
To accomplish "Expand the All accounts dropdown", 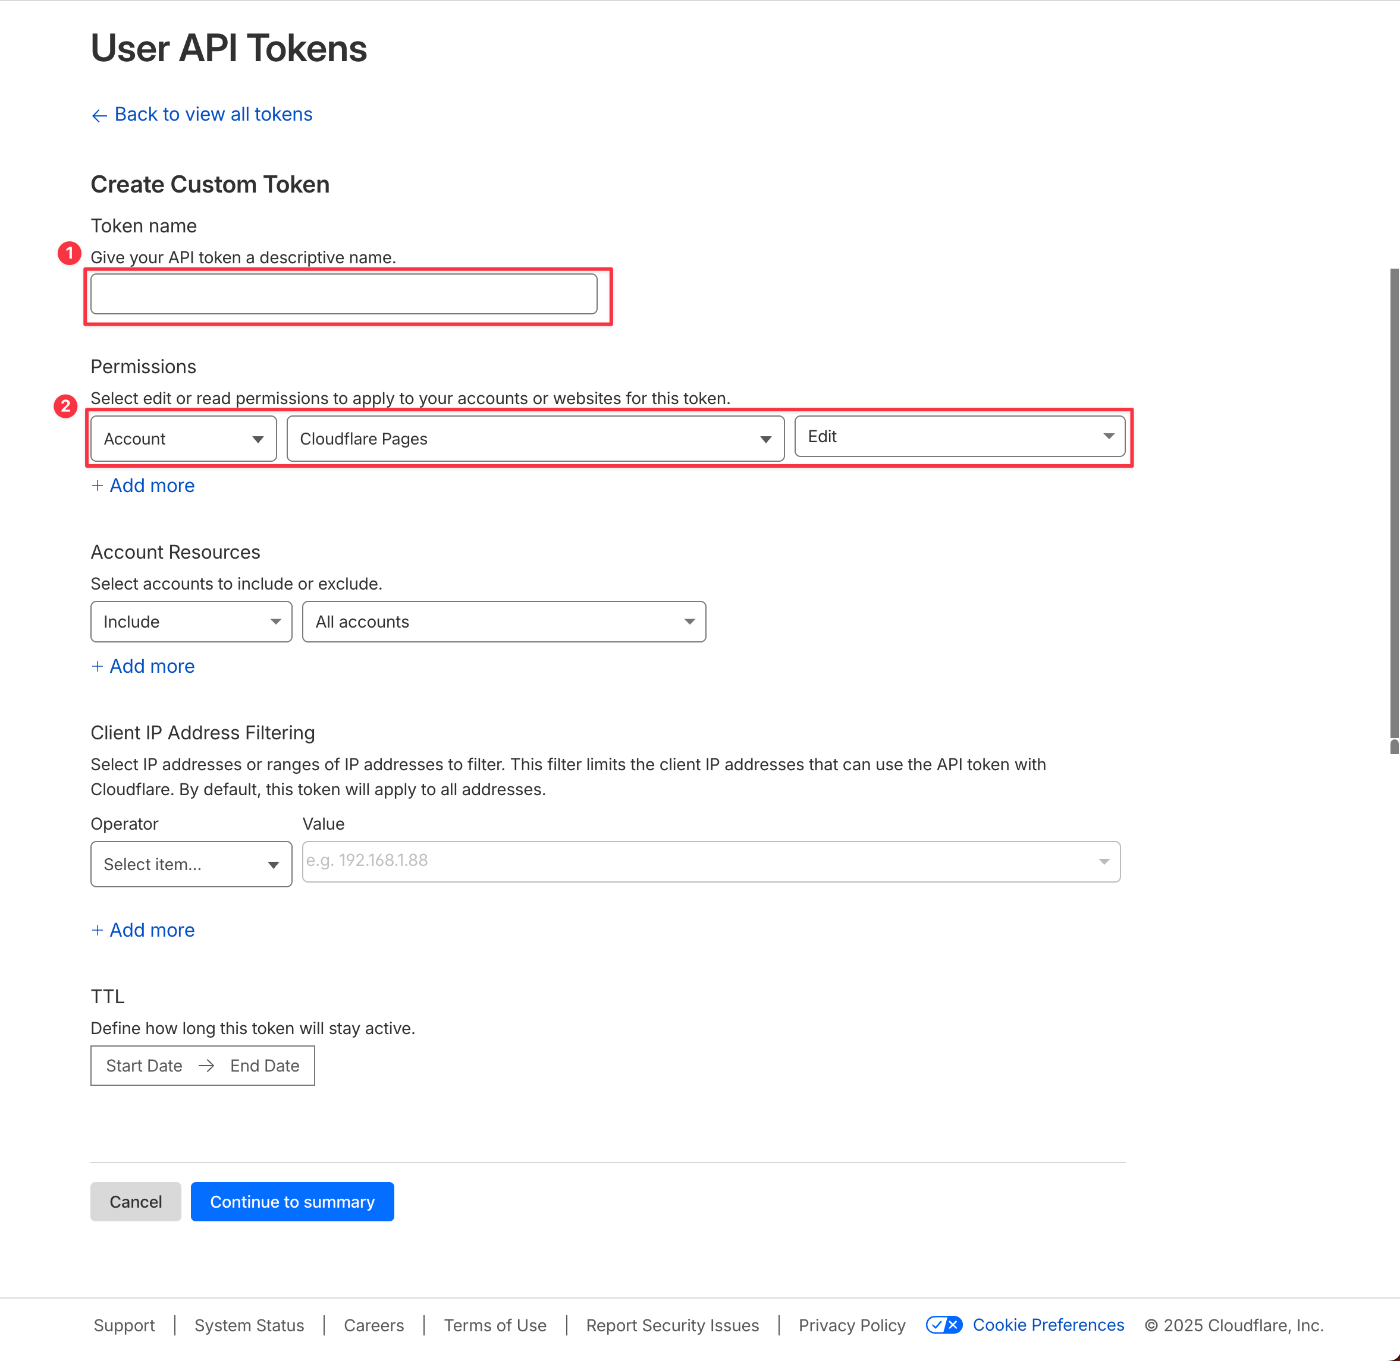I will (504, 622).
